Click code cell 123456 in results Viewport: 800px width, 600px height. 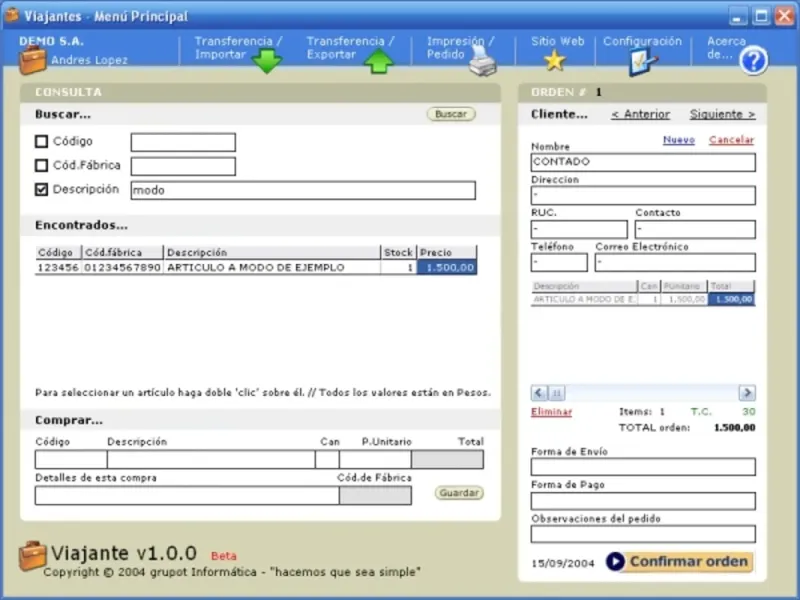coord(58,267)
